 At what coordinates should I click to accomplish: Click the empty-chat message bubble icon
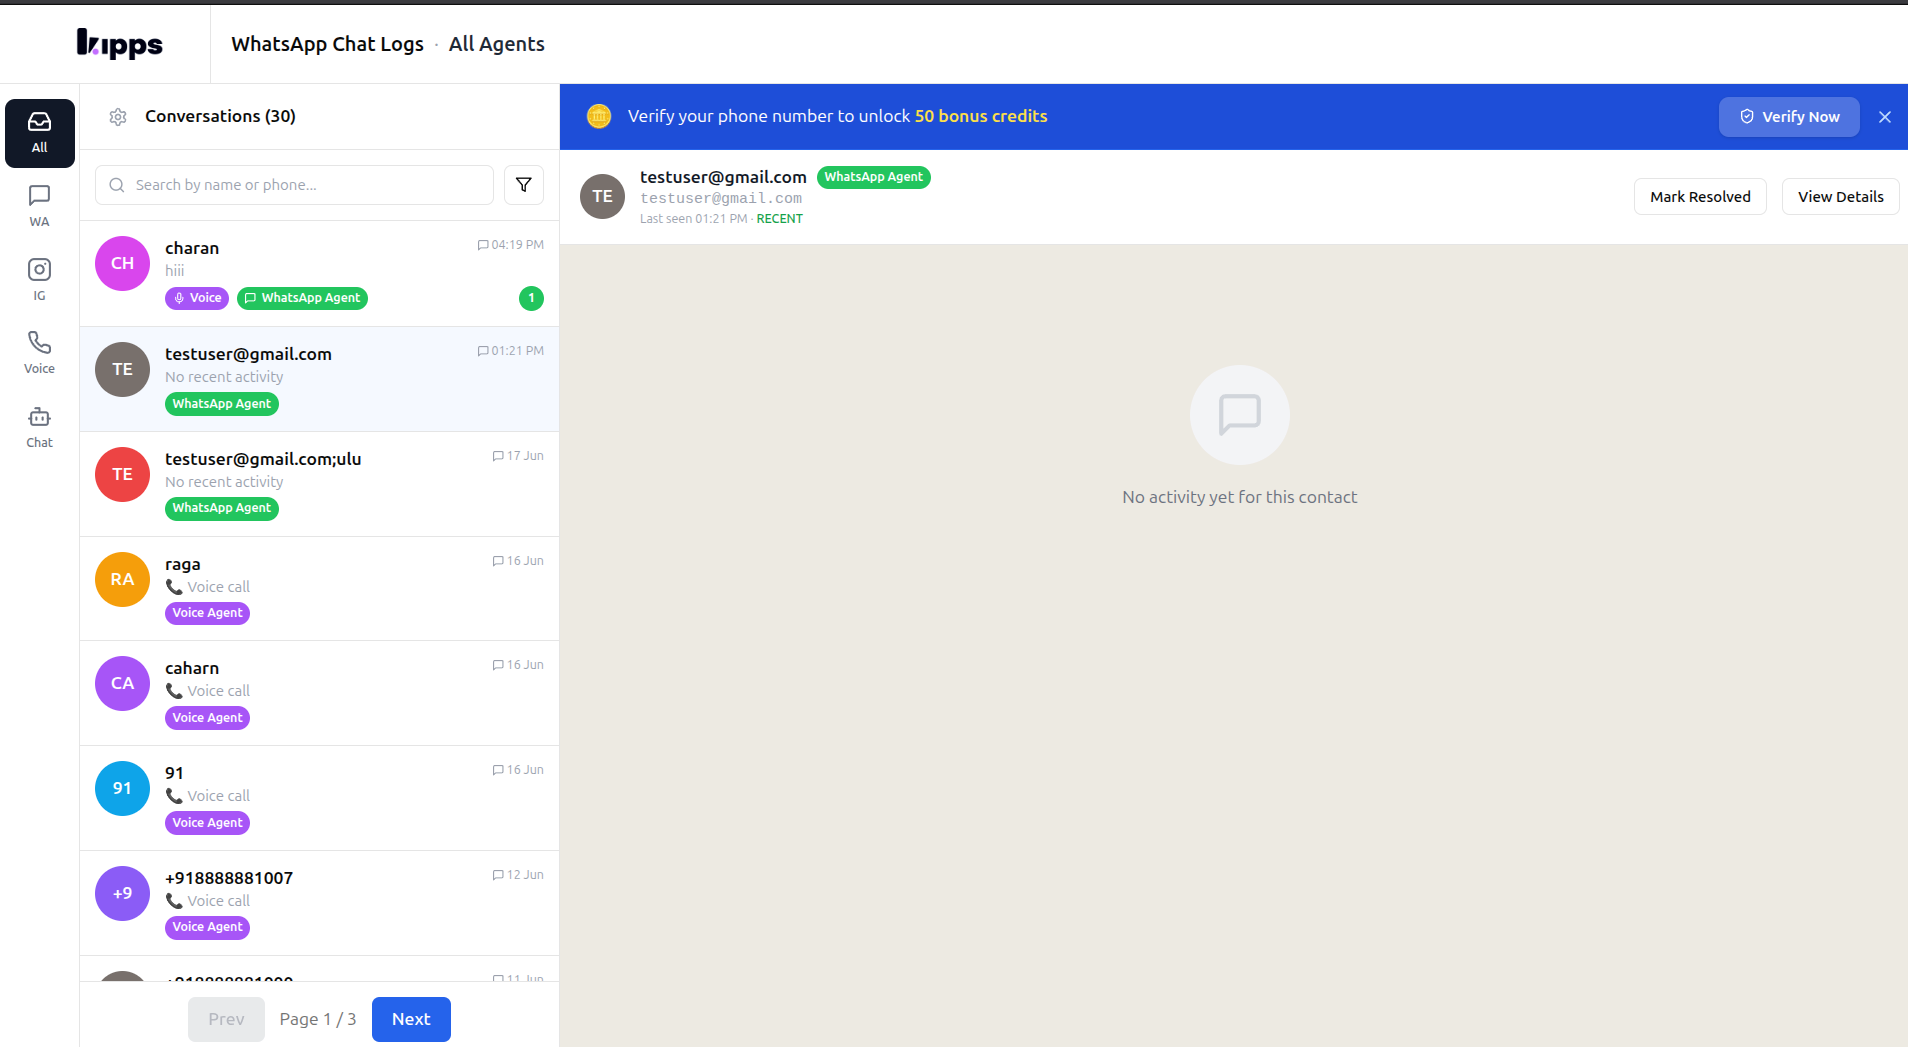point(1239,415)
